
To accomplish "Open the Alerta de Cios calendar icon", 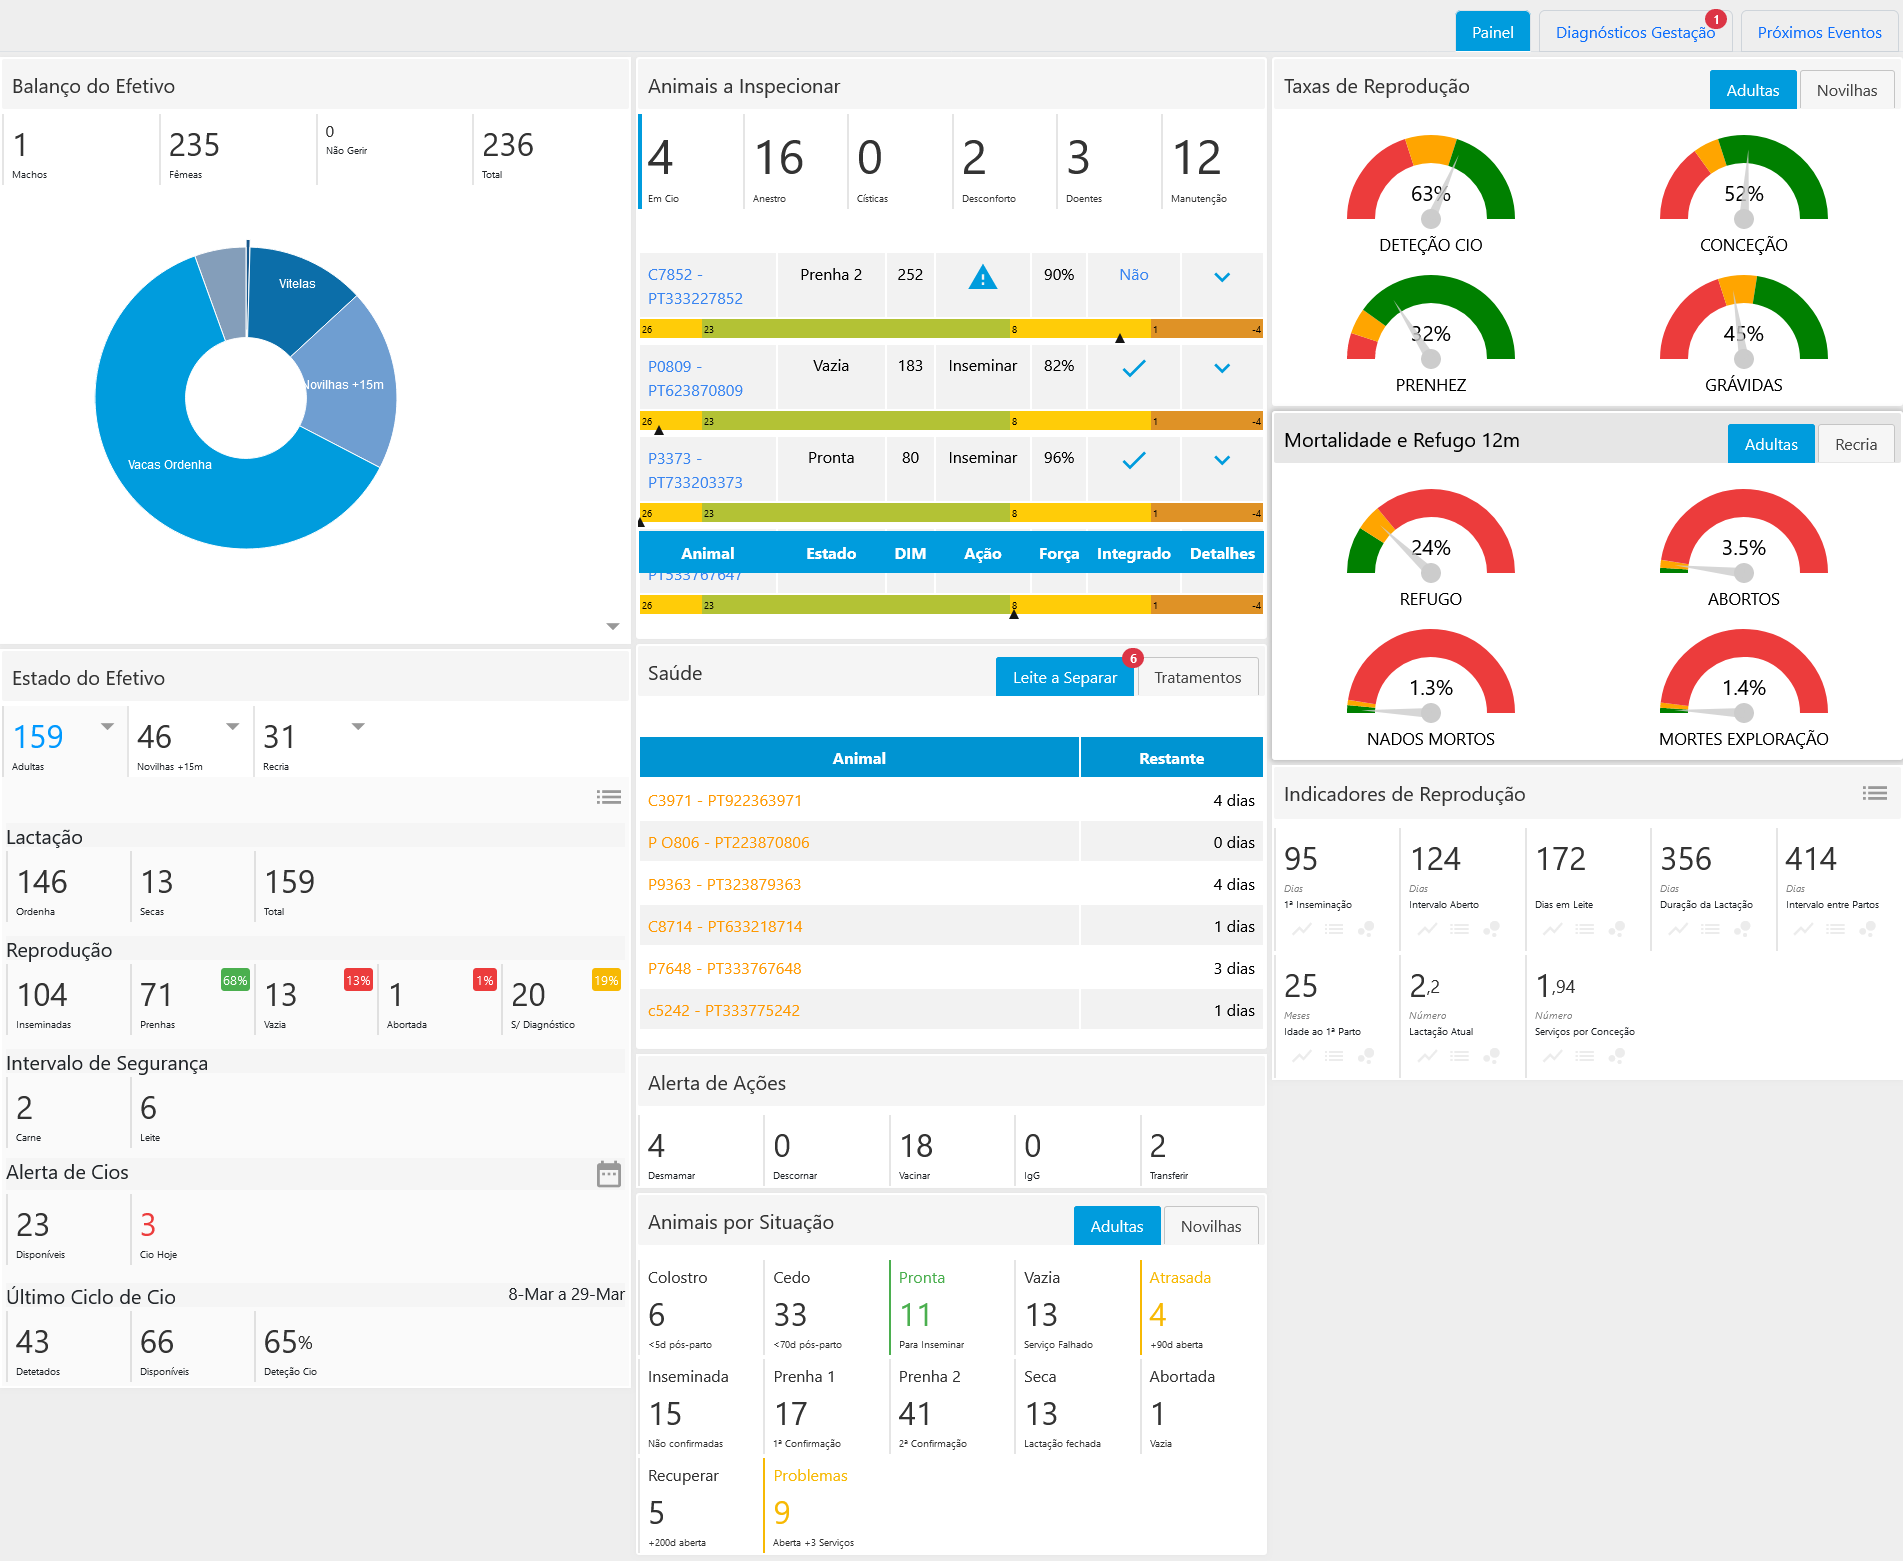I will [608, 1173].
